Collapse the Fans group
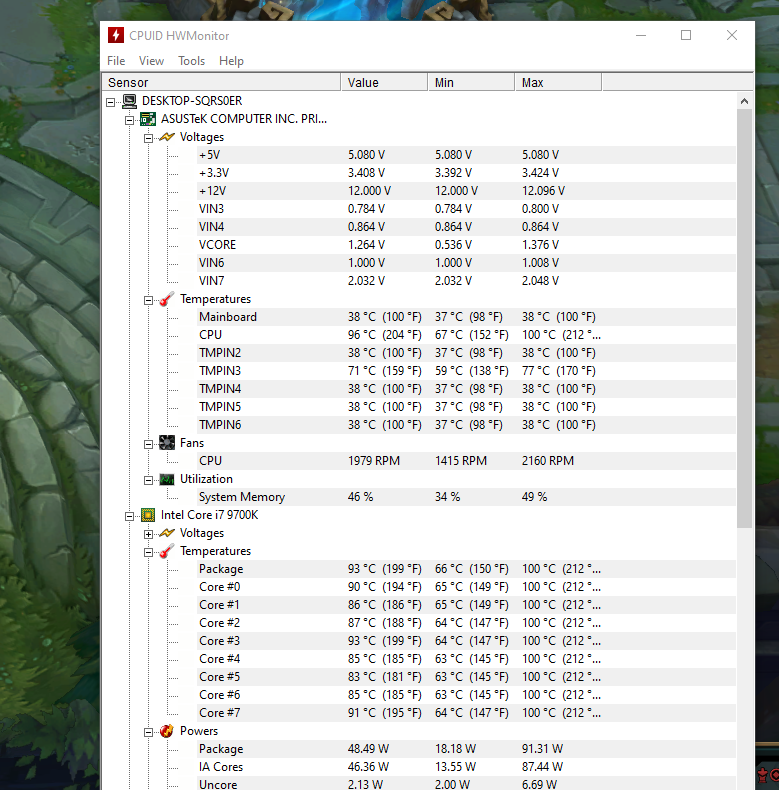The image size is (779, 790). click(148, 444)
